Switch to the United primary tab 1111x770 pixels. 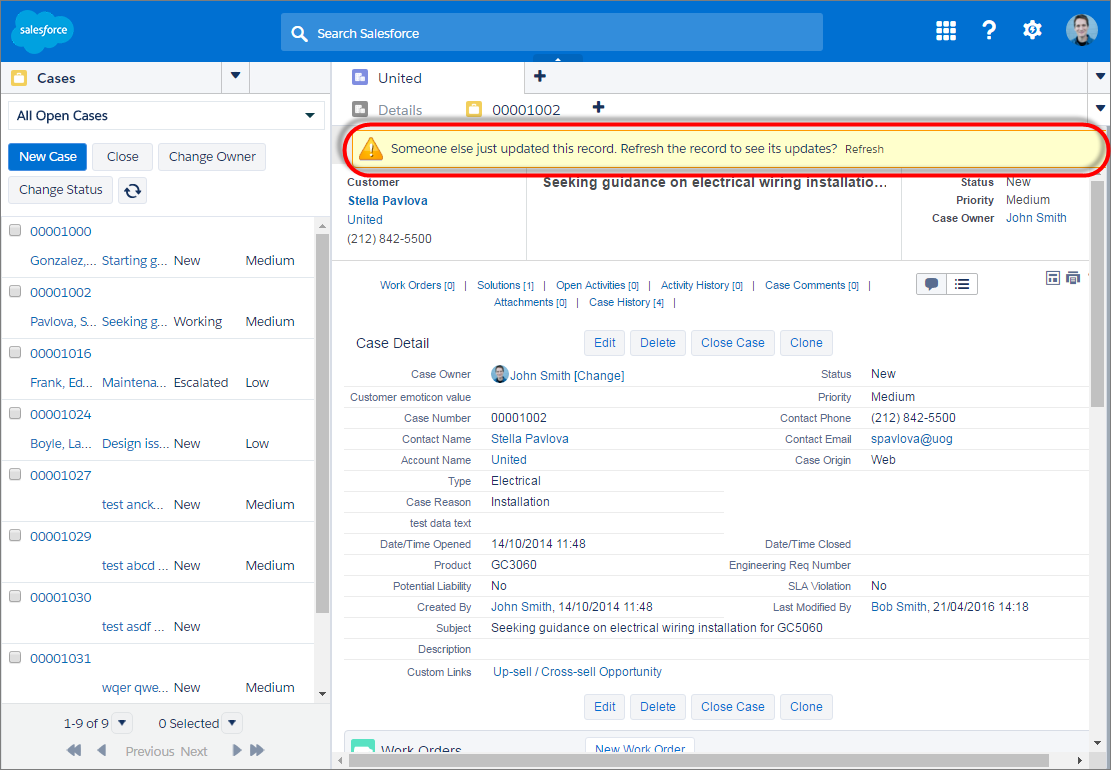click(x=428, y=78)
